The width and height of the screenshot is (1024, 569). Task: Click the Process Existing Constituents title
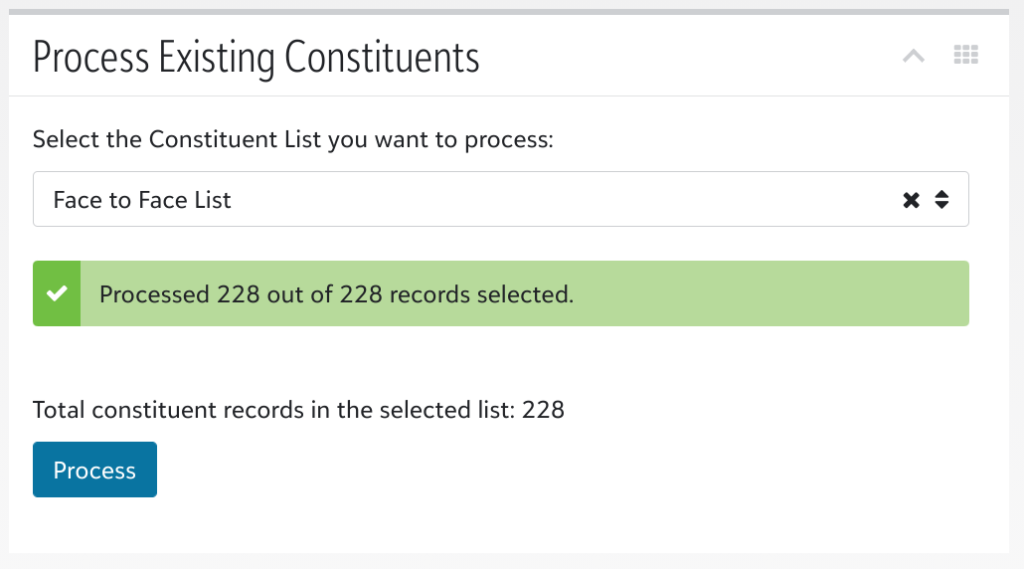point(256,58)
